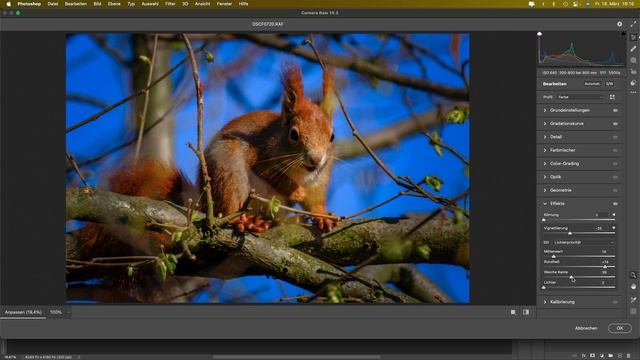Expand Körnung options triangle
Image resolution: width=640 pixels, height=360 pixels.
[x=613, y=215]
